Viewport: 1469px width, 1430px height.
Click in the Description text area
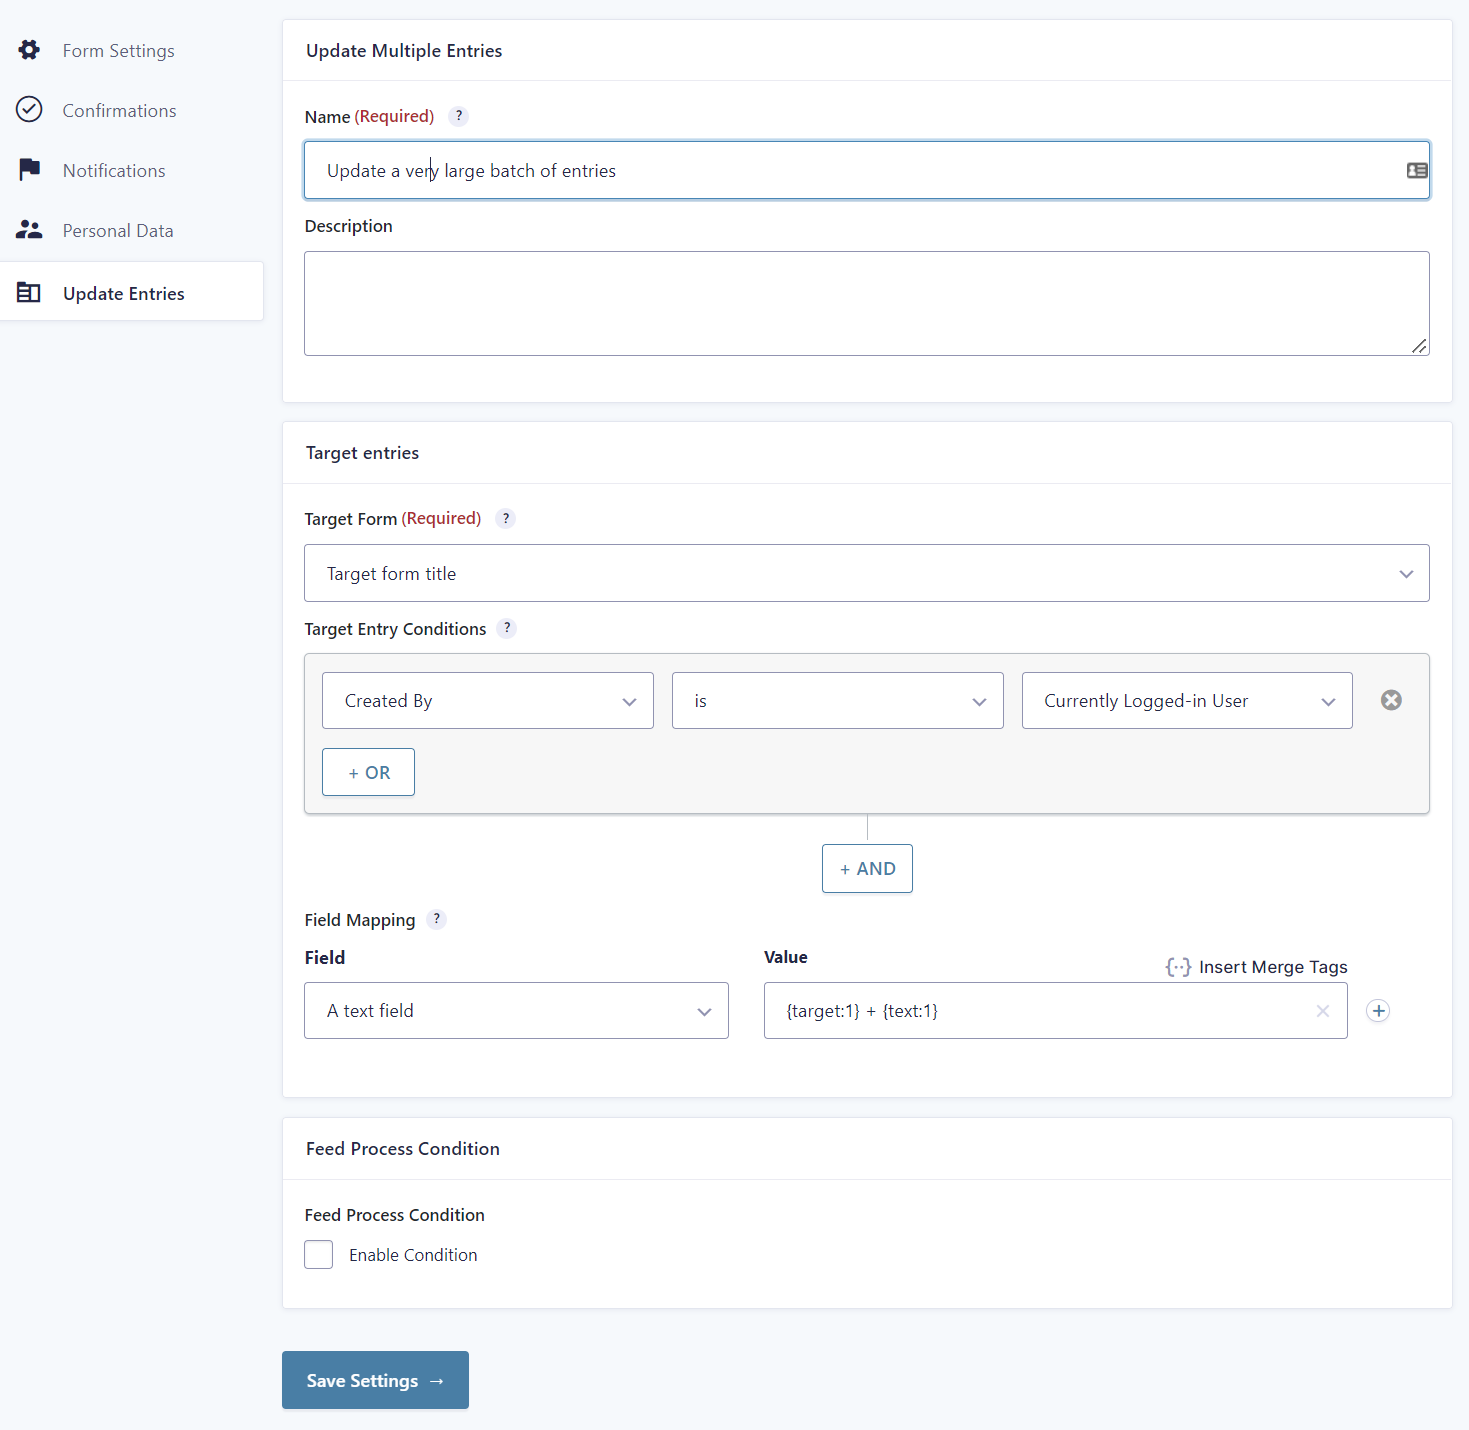point(866,303)
